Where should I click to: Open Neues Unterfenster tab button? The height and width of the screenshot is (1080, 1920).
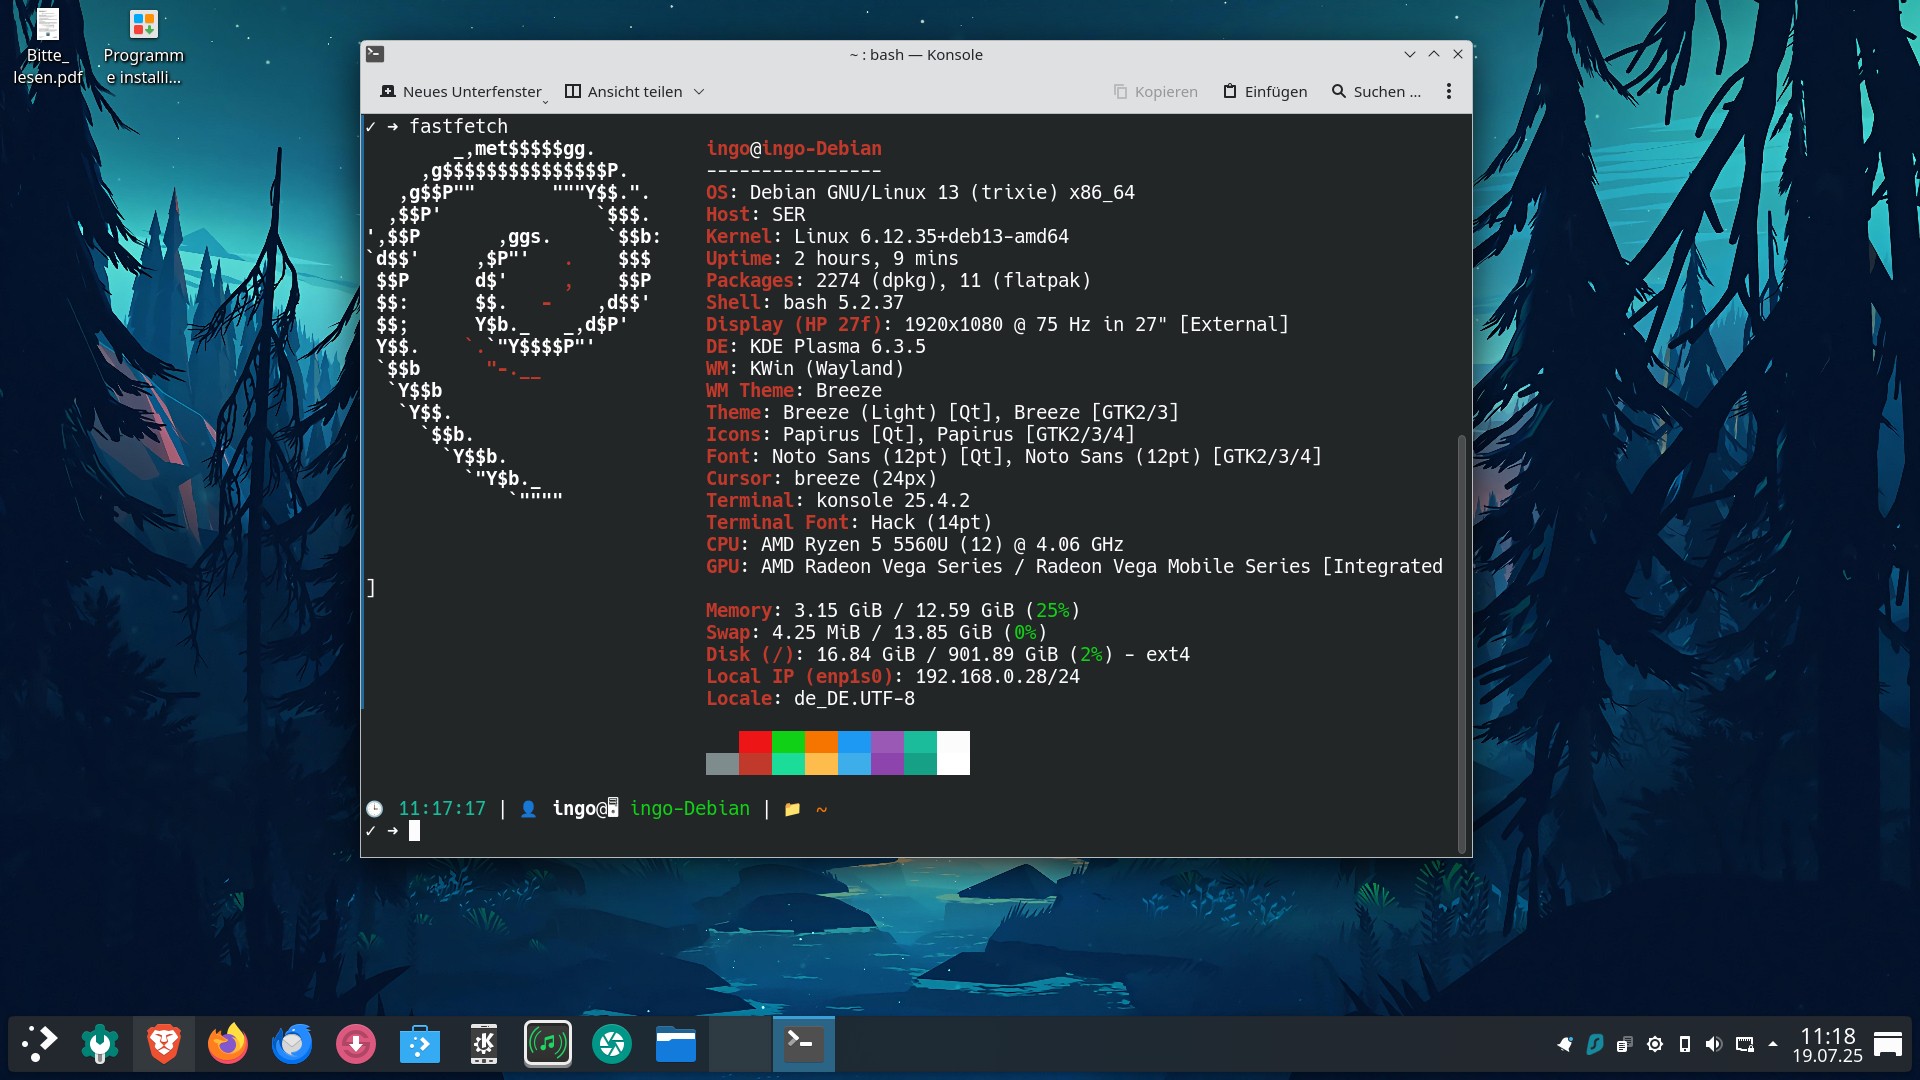(x=461, y=91)
